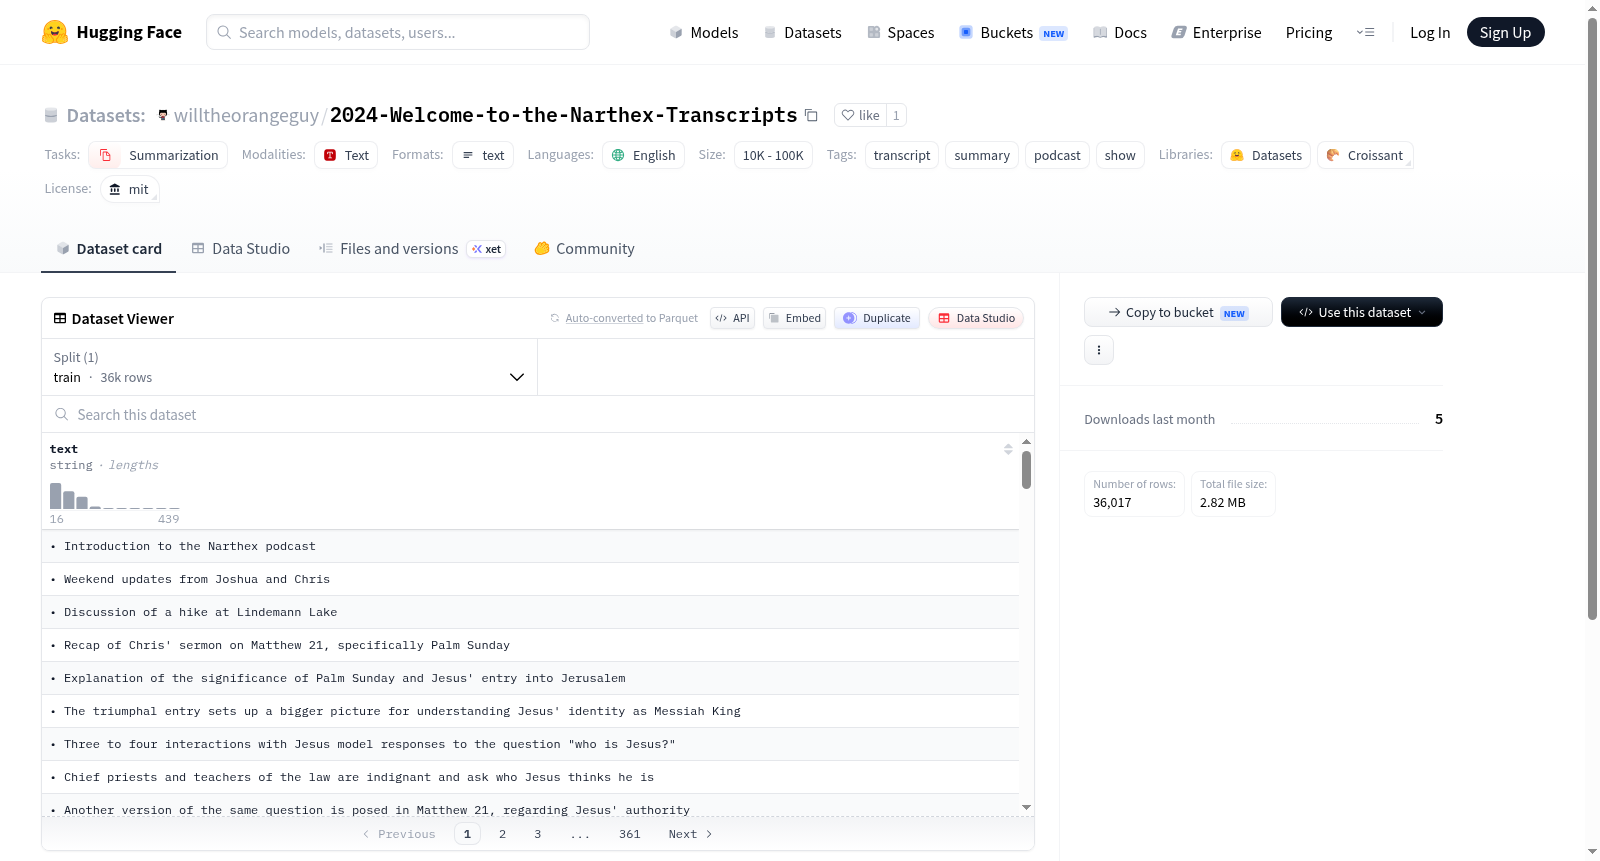Open Enterprise in the top navigation
This screenshot has height=861, width=1600.
1216,32
